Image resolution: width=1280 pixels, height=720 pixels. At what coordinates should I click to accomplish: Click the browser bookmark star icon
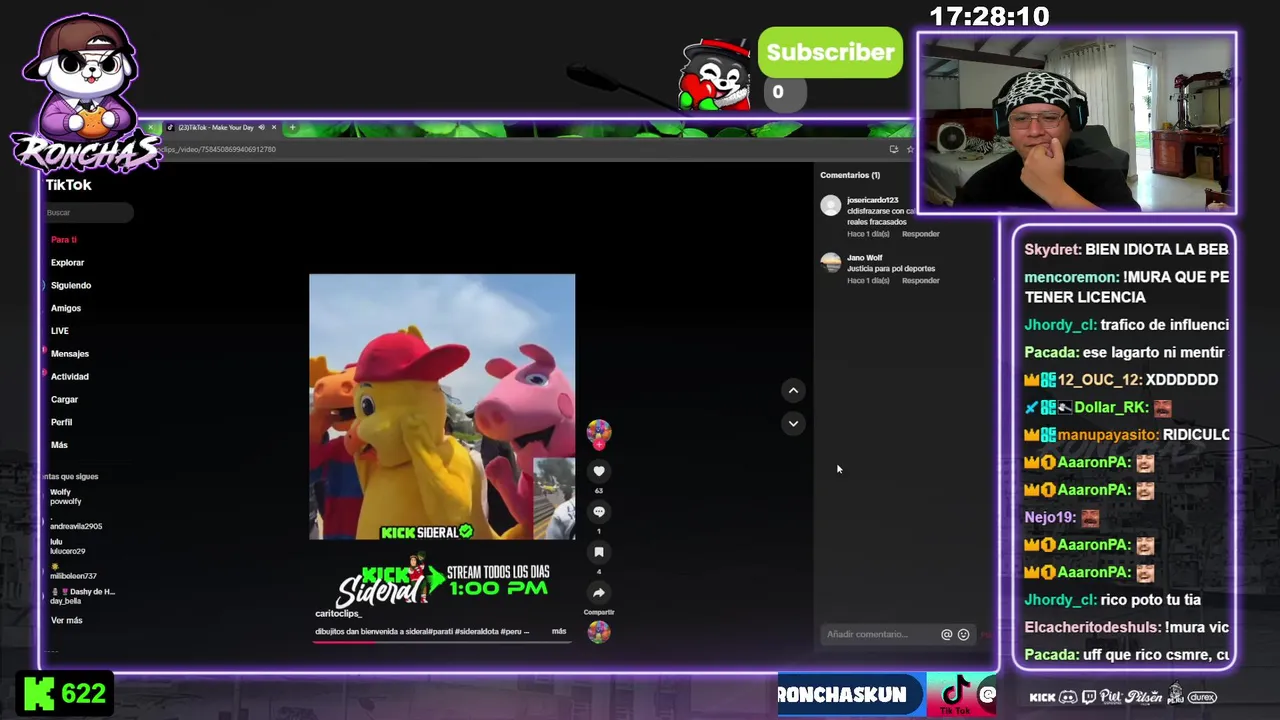910,149
